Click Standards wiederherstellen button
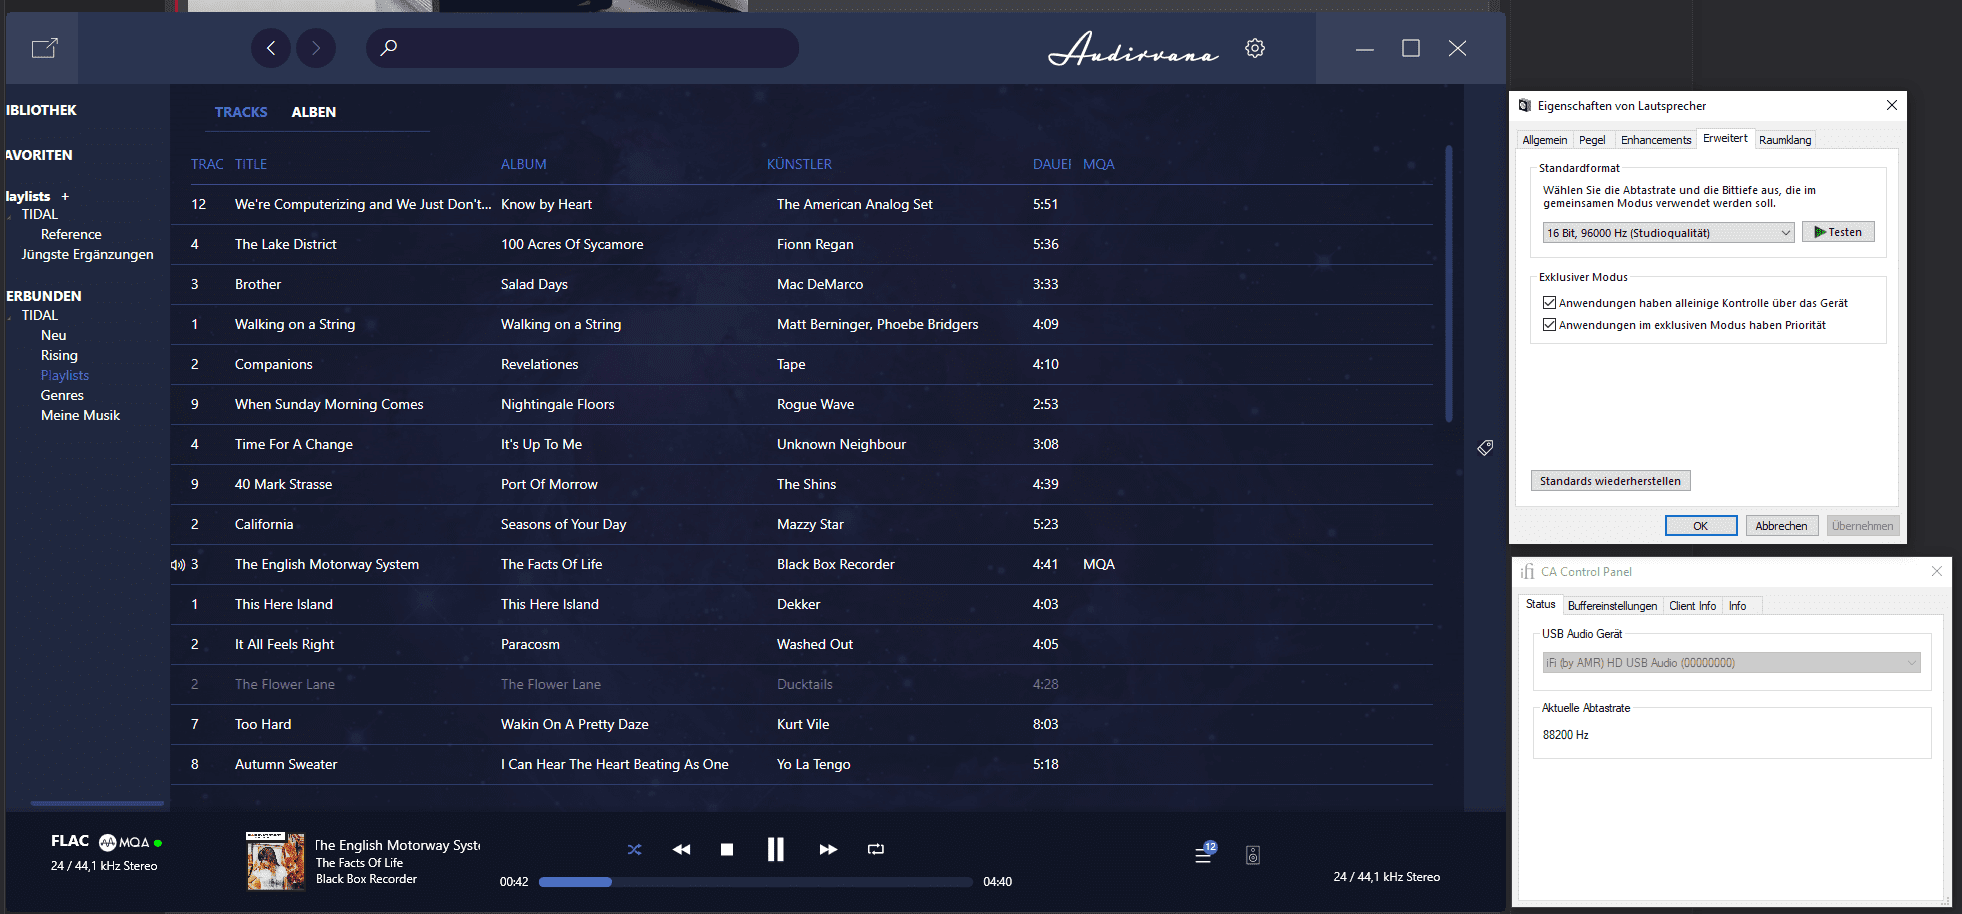Viewport: 1962px width, 914px height. coord(1611,481)
